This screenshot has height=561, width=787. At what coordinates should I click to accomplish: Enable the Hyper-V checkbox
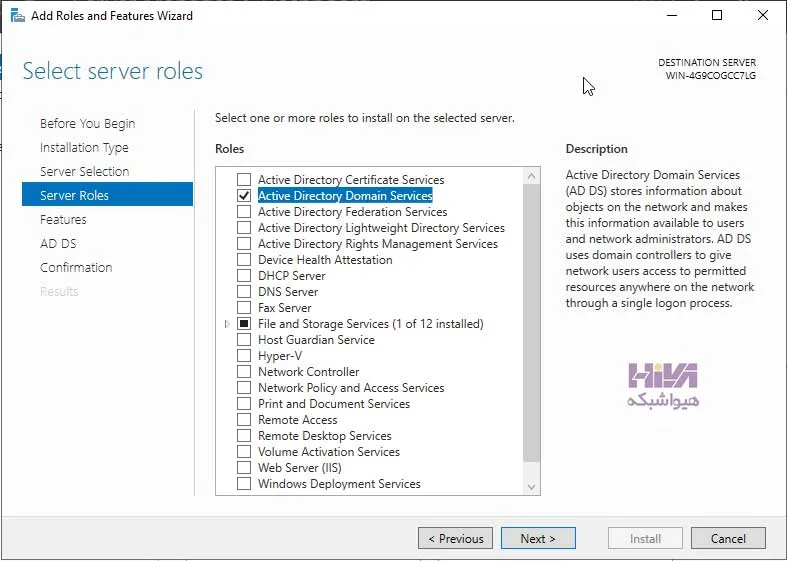[244, 356]
